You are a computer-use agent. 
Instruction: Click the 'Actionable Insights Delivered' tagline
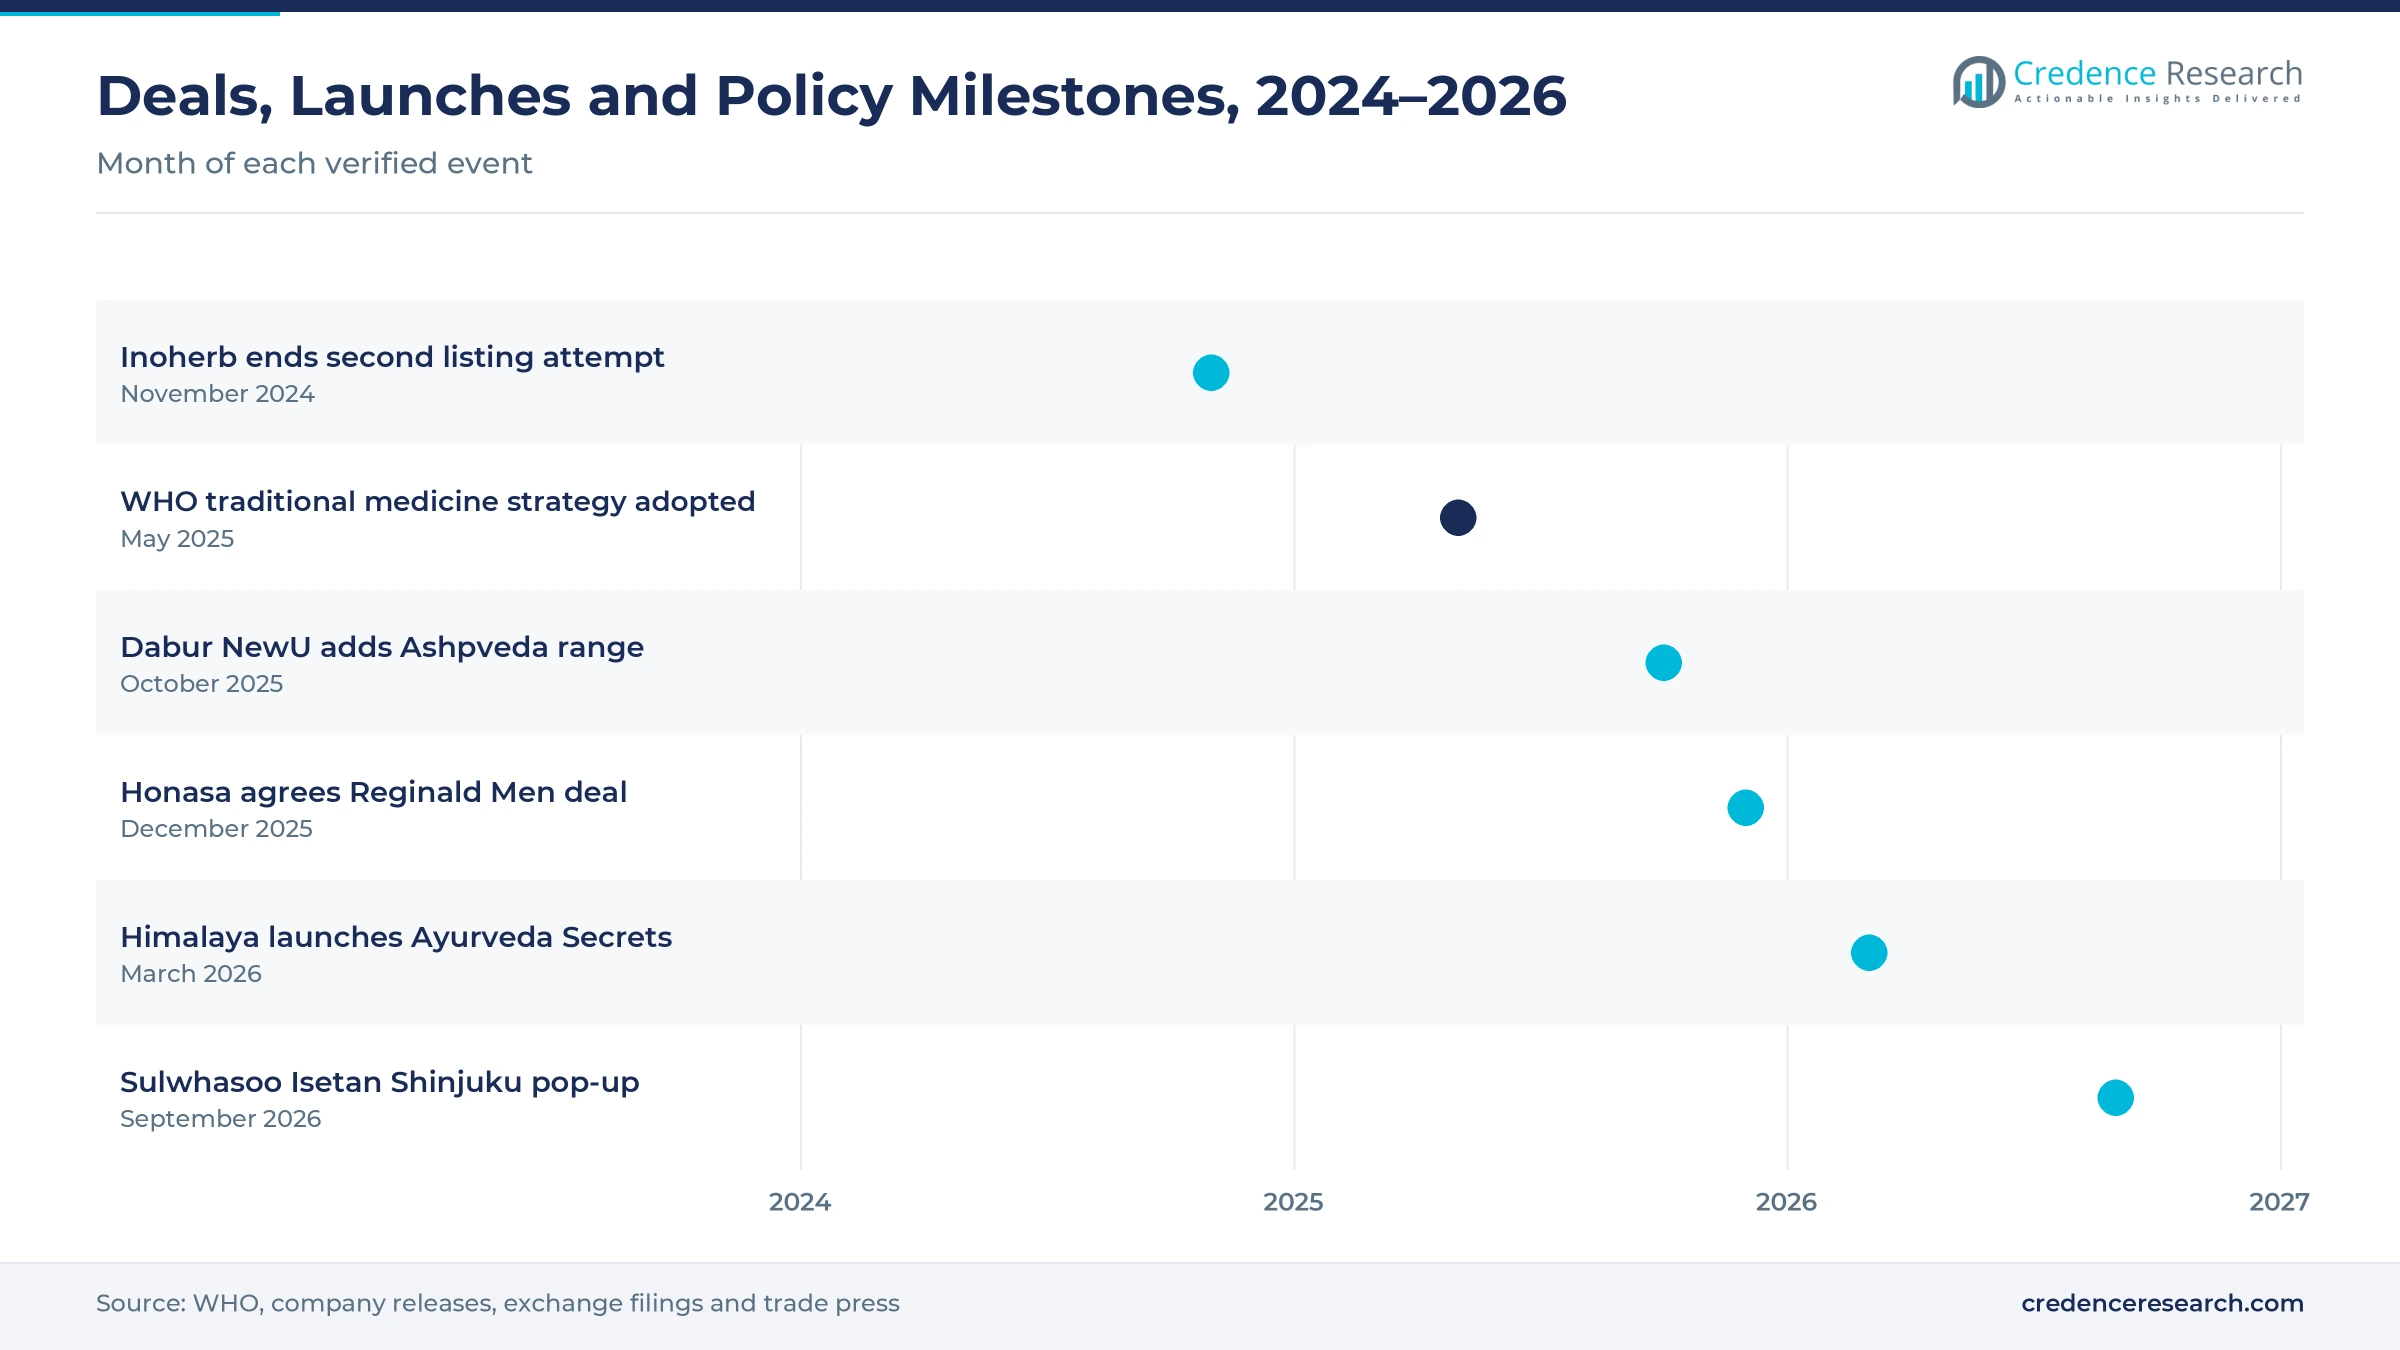[x=2158, y=99]
